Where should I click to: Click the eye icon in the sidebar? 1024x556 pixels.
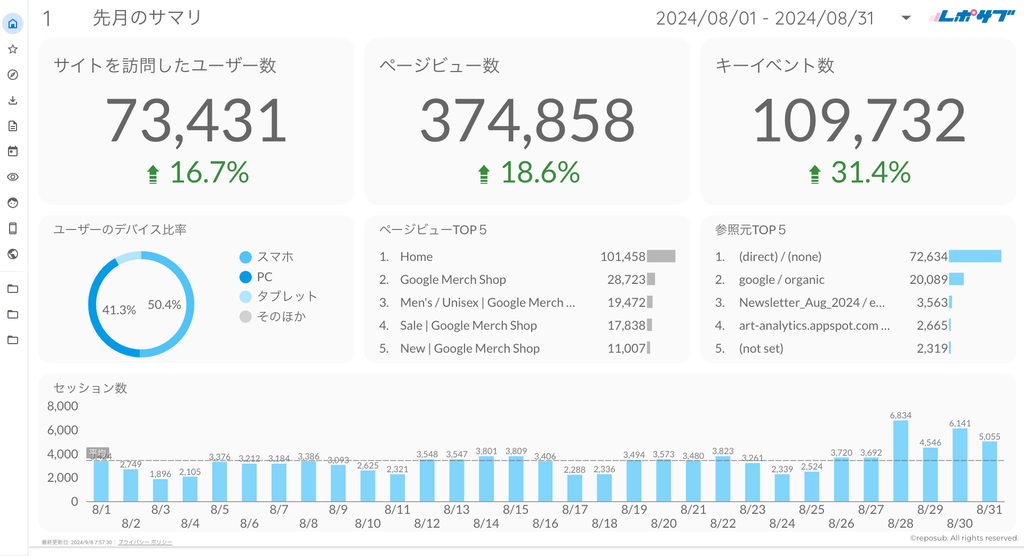tap(13, 177)
